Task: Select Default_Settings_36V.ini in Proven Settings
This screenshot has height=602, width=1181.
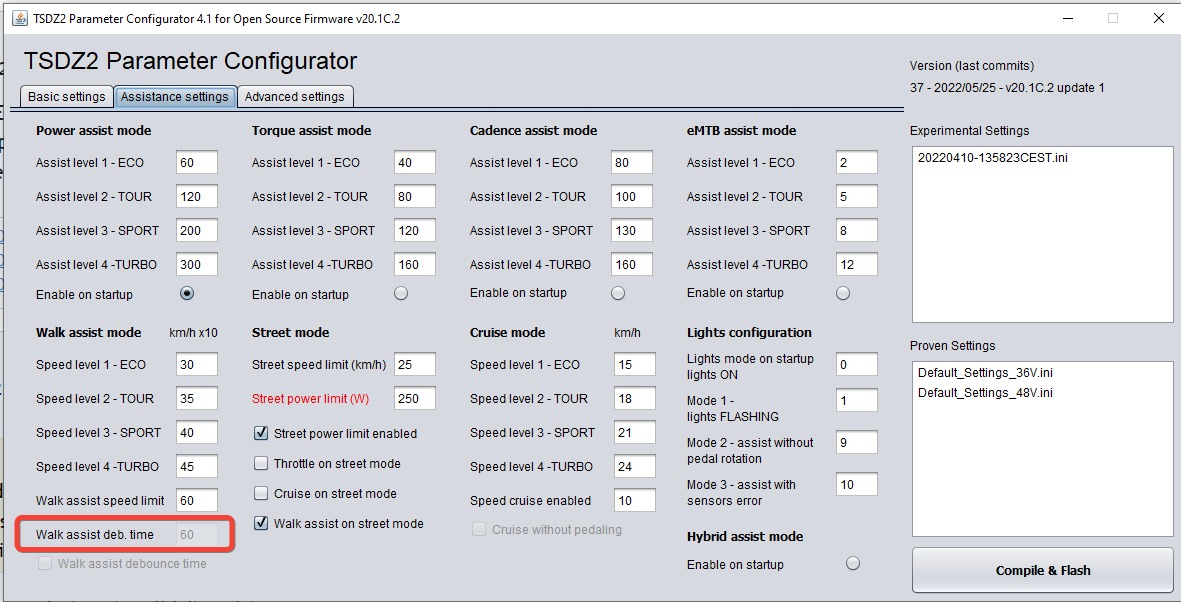Action: point(985,373)
